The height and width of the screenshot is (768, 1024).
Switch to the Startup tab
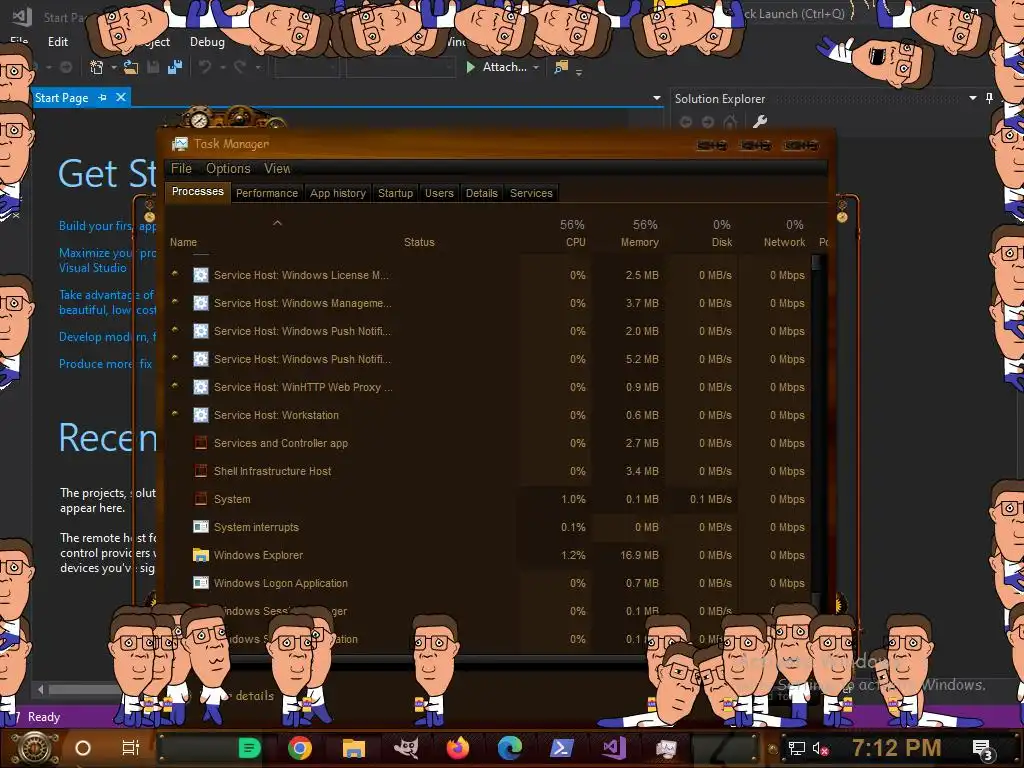point(395,193)
